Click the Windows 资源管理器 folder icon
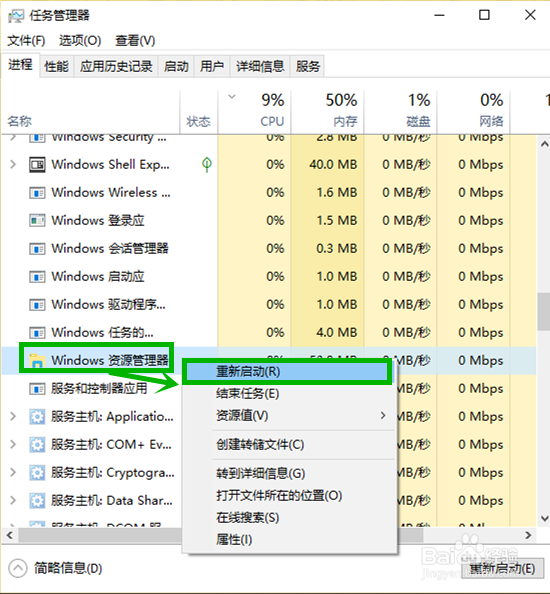The image size is (550, 594). pos(37,361)
